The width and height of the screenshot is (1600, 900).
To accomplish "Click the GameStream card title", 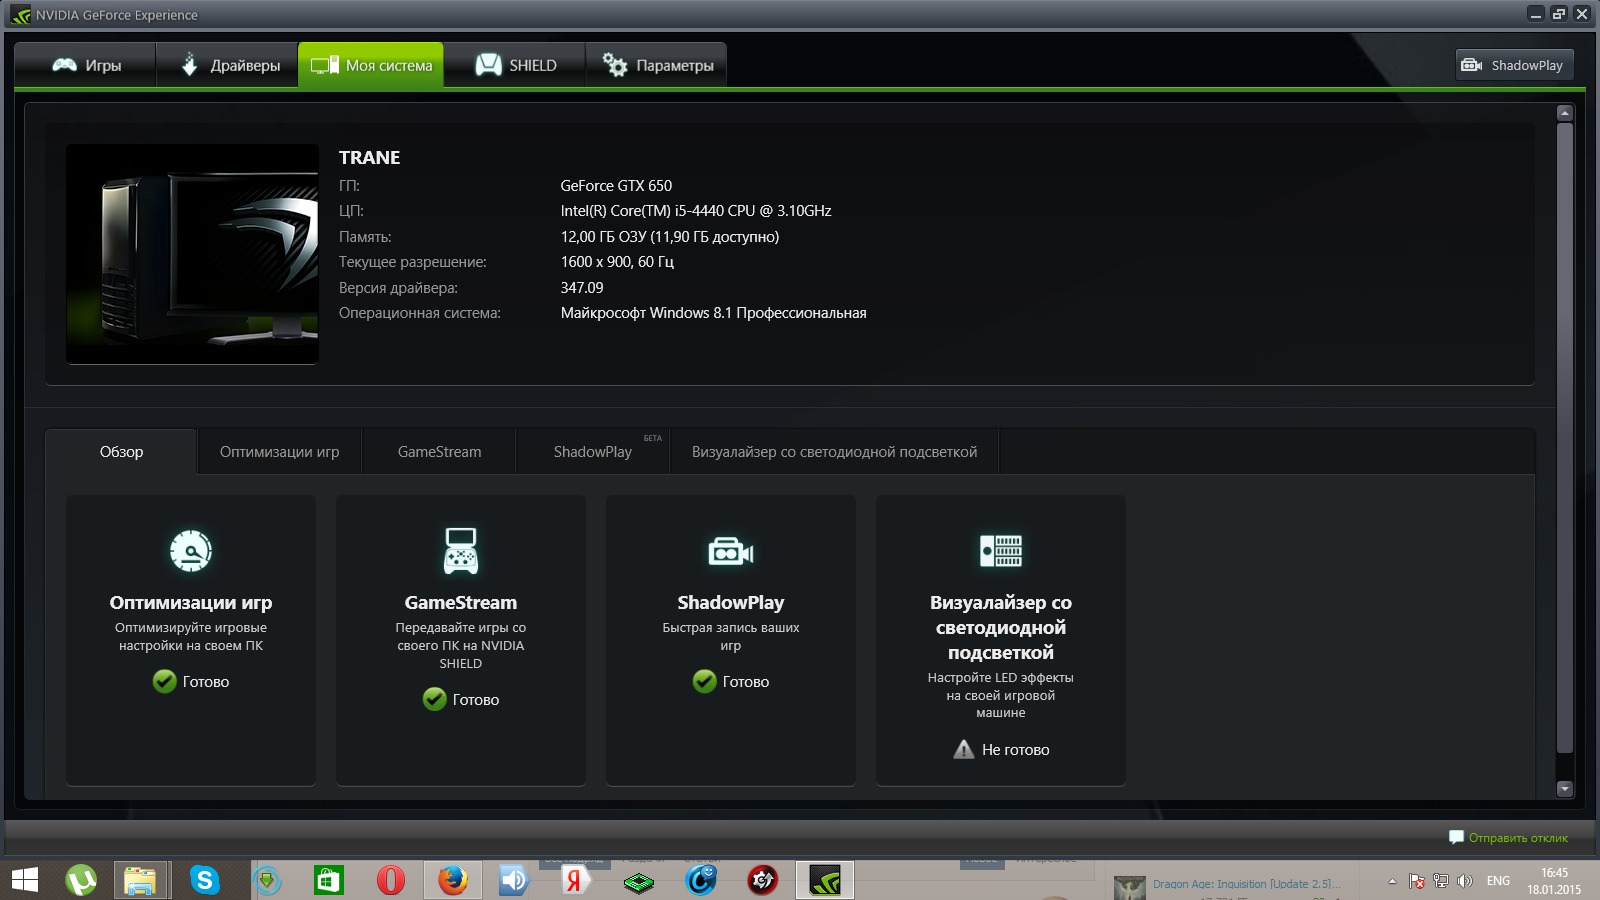I will pos(461,602).
